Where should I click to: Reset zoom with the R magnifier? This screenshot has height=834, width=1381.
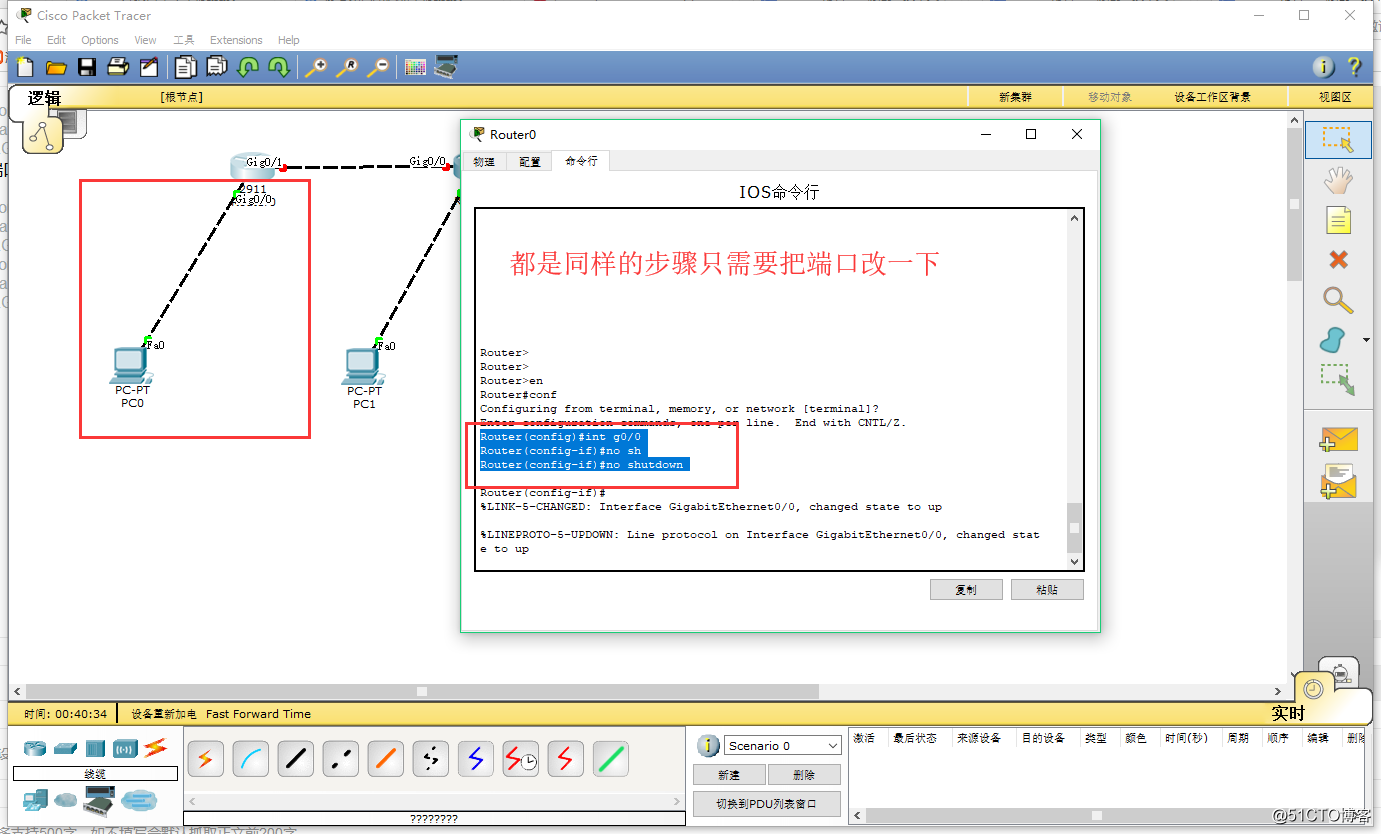347,67
